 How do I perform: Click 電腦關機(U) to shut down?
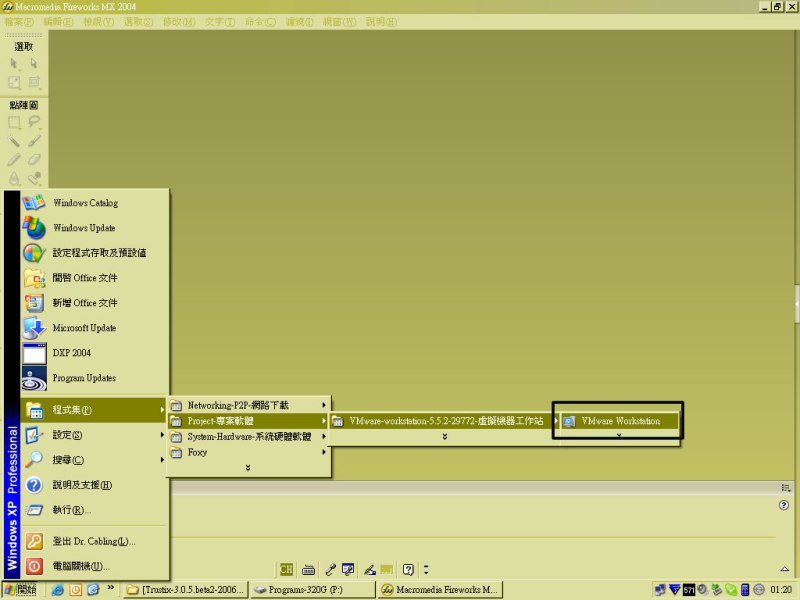tap(94, 566)
